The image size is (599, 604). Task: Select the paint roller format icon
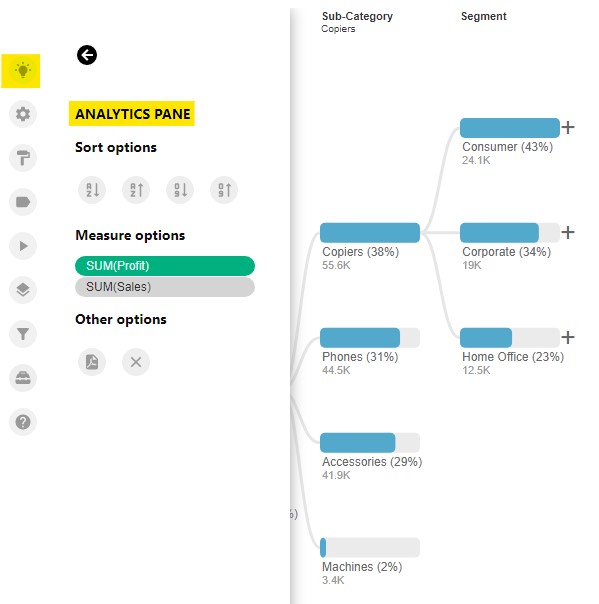(x=23, y=158)
